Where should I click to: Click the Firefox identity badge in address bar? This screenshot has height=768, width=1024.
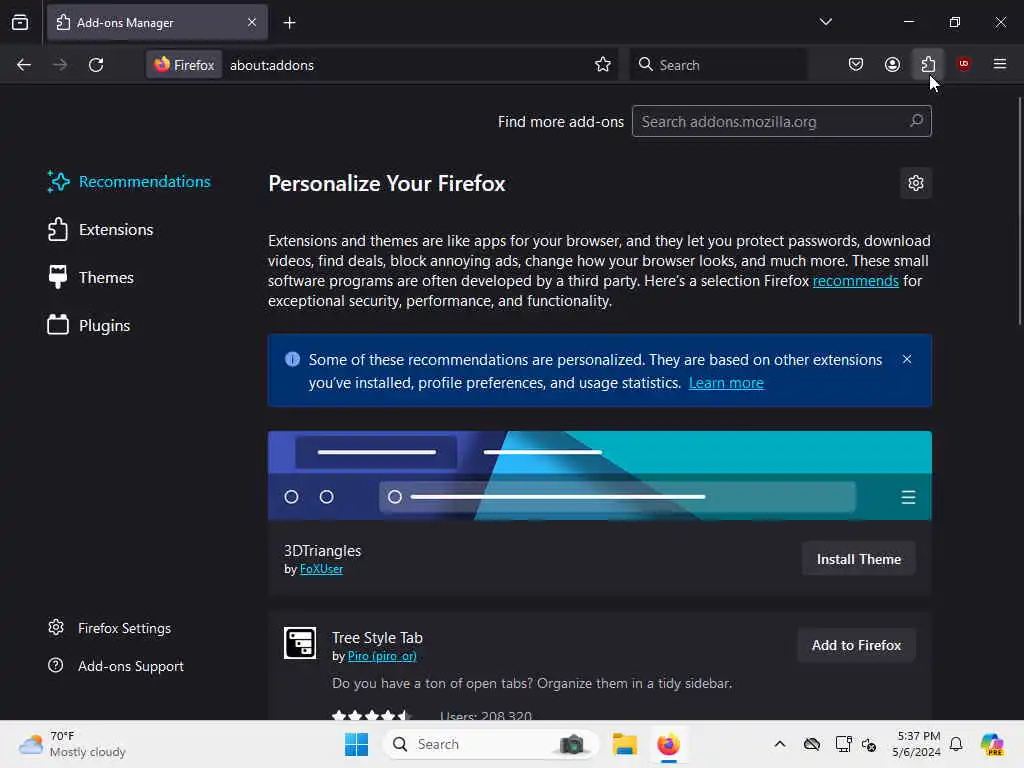coord(184,65)
